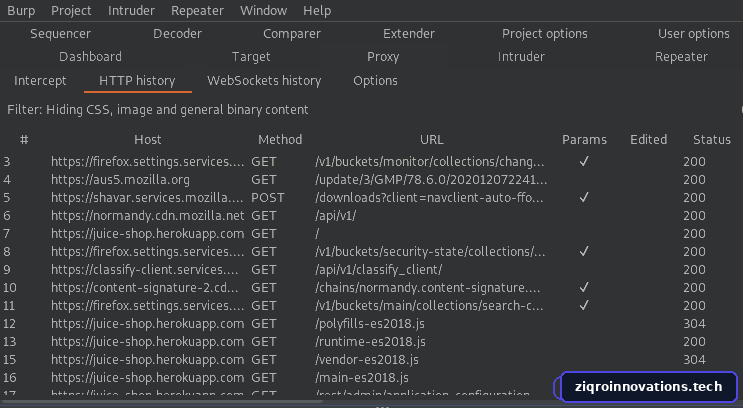Select the Intercept sub-tab

40,81
